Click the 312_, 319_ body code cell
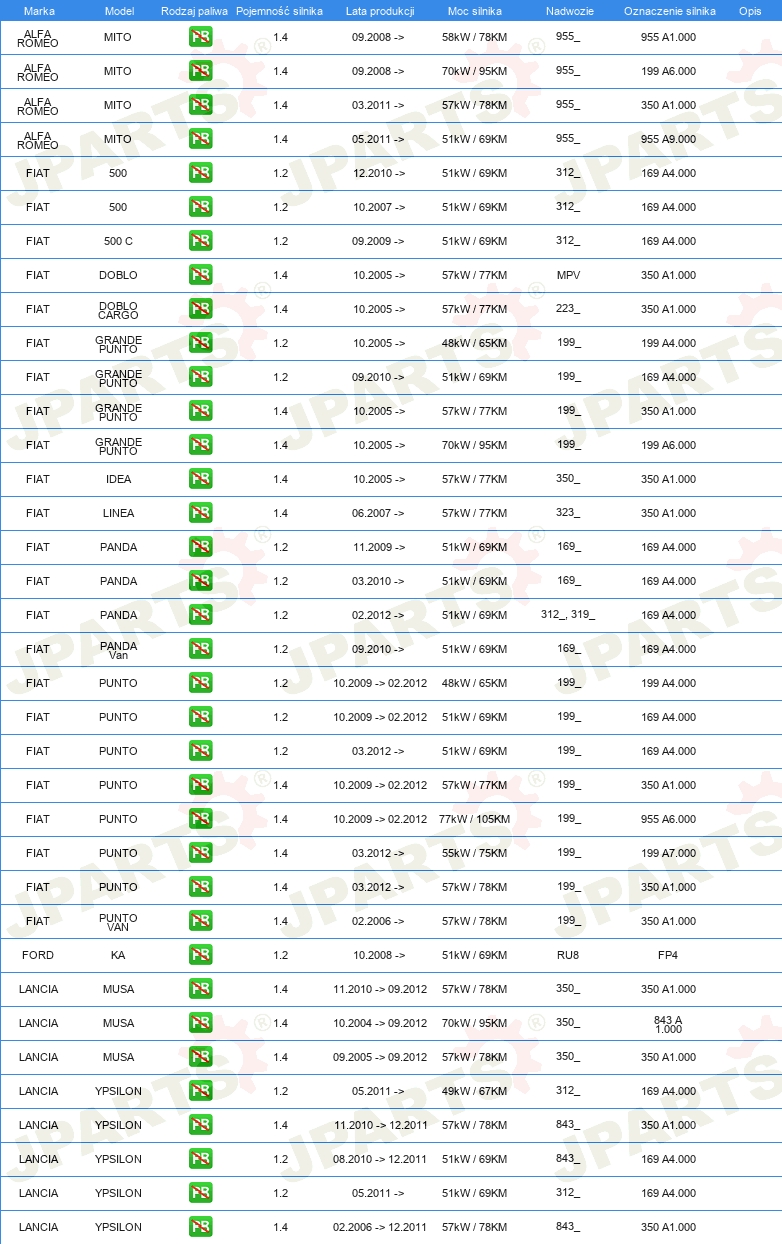The width and height of the screenshot is (782, 1244). (568, 615)
